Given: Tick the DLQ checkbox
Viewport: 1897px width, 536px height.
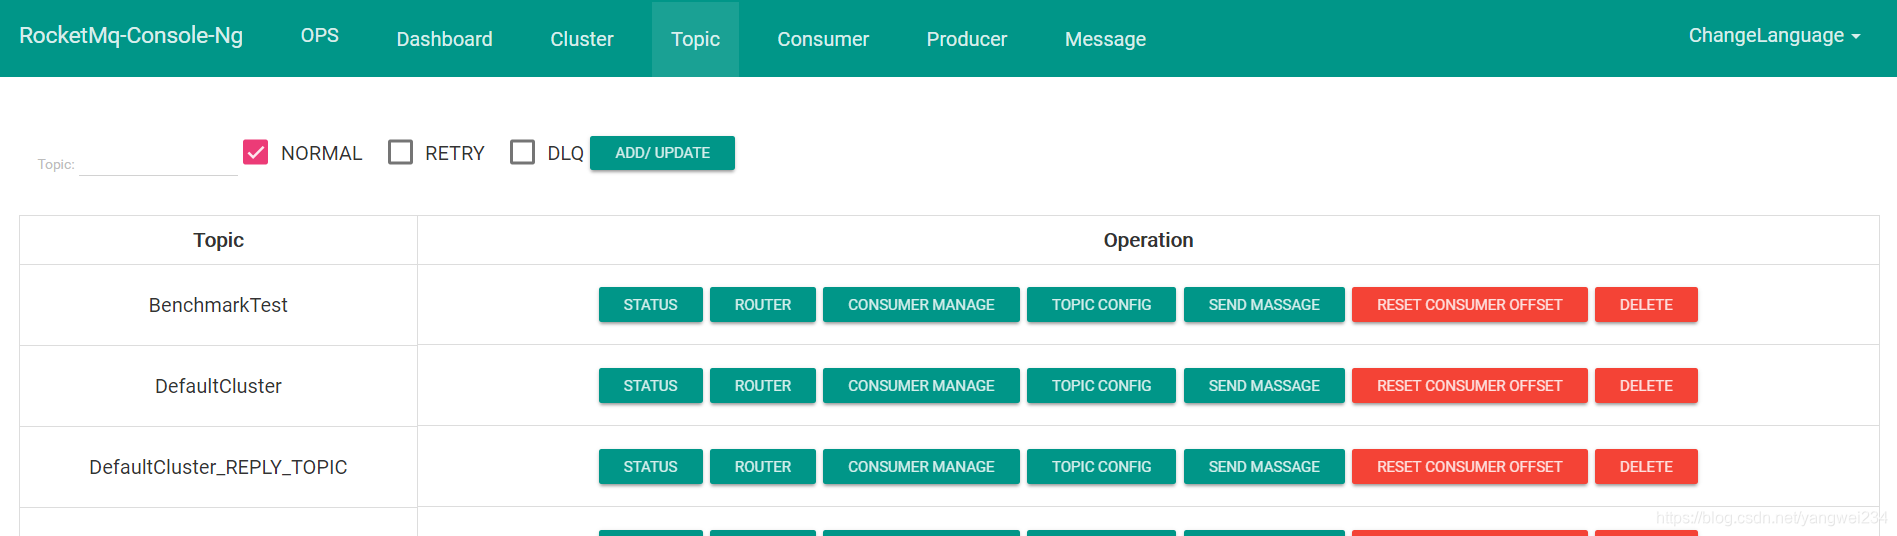Looking at the screenshot, I should 522,152.
